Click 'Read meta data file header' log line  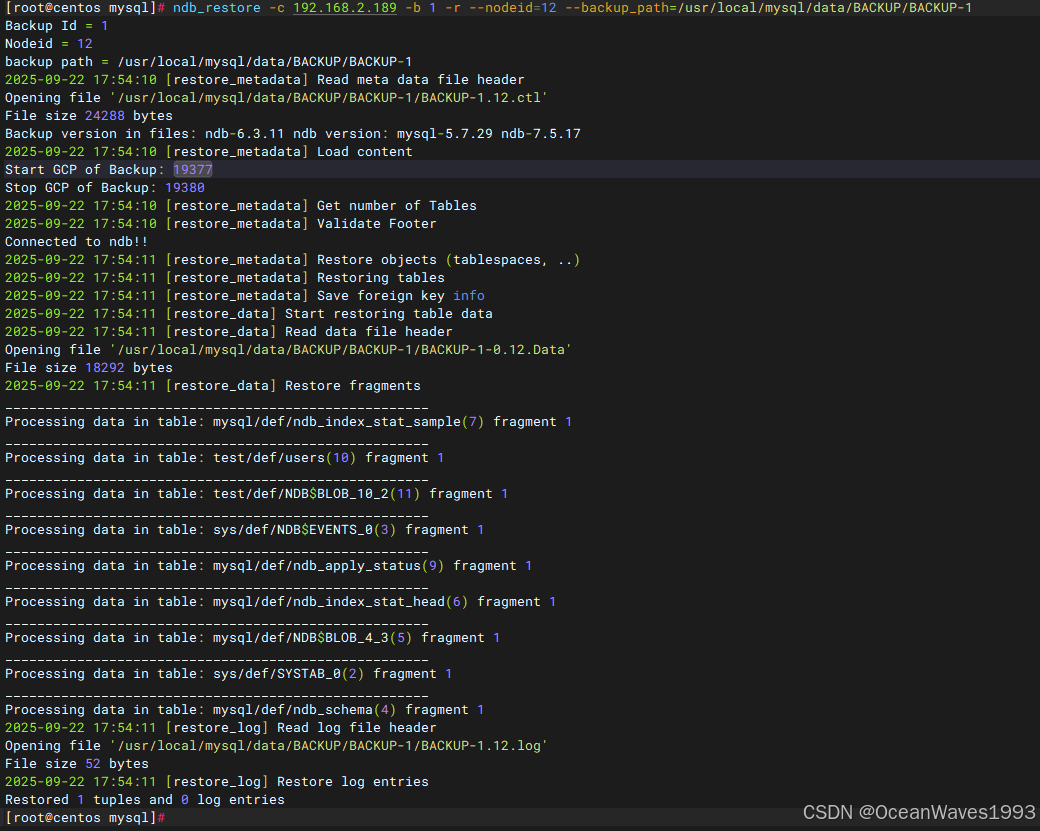point(265,80)
